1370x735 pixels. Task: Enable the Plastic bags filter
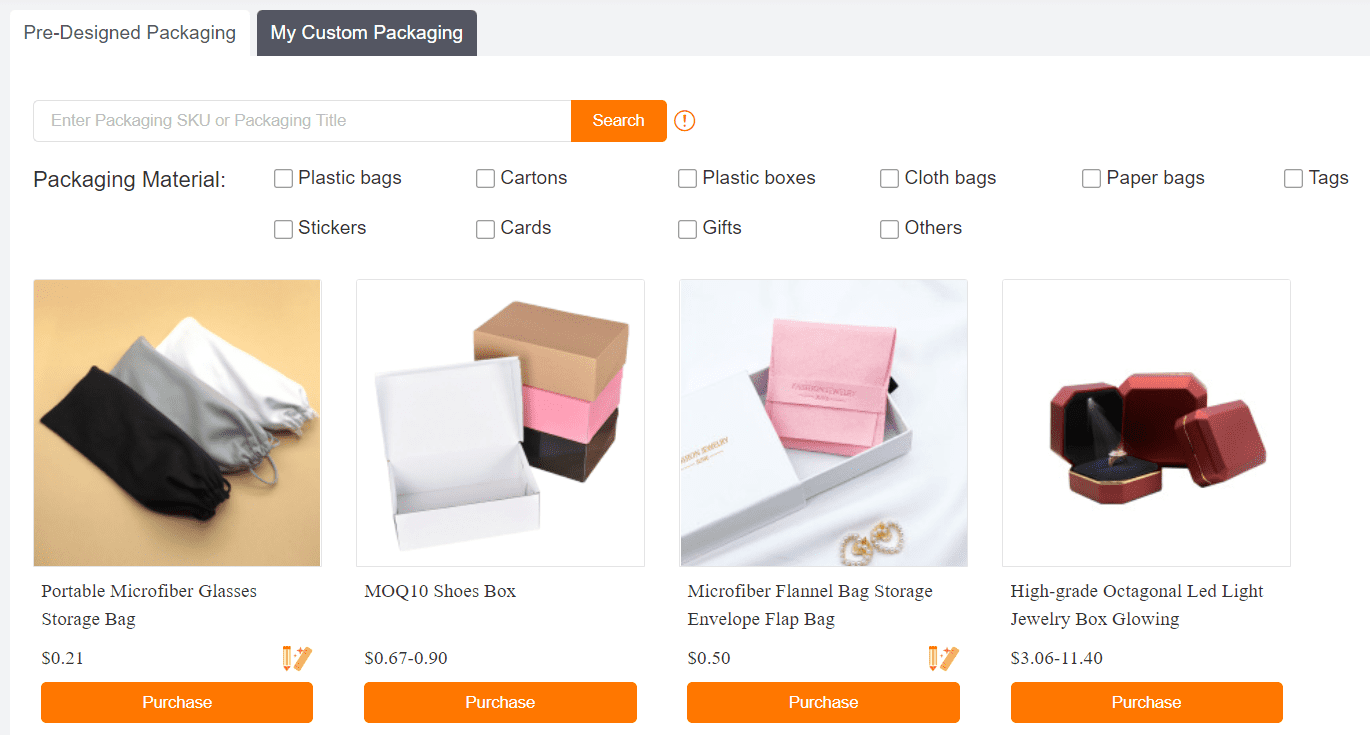[283, 178]
